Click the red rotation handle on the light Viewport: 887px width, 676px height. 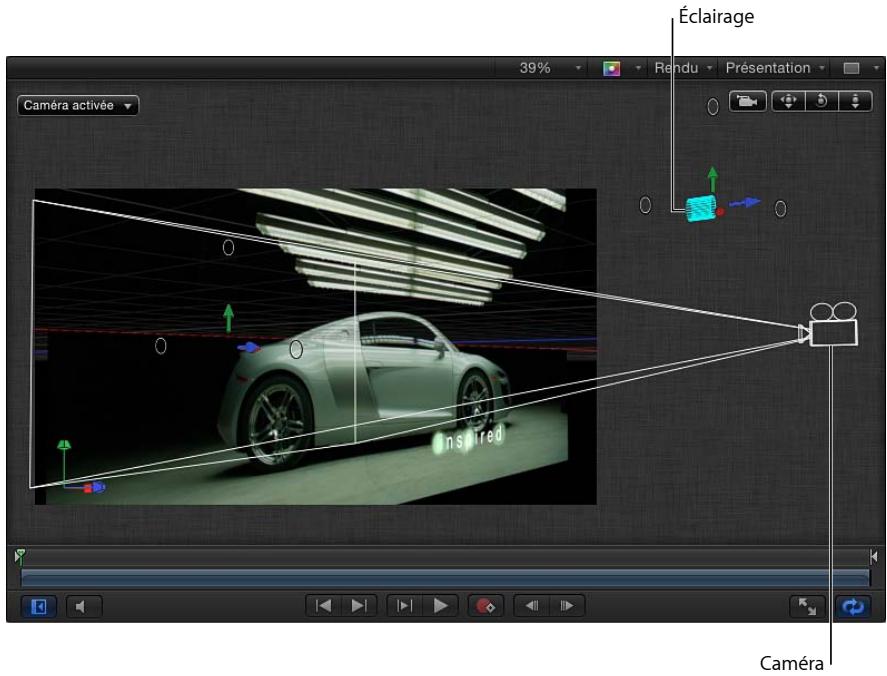[x=721, y=212]
